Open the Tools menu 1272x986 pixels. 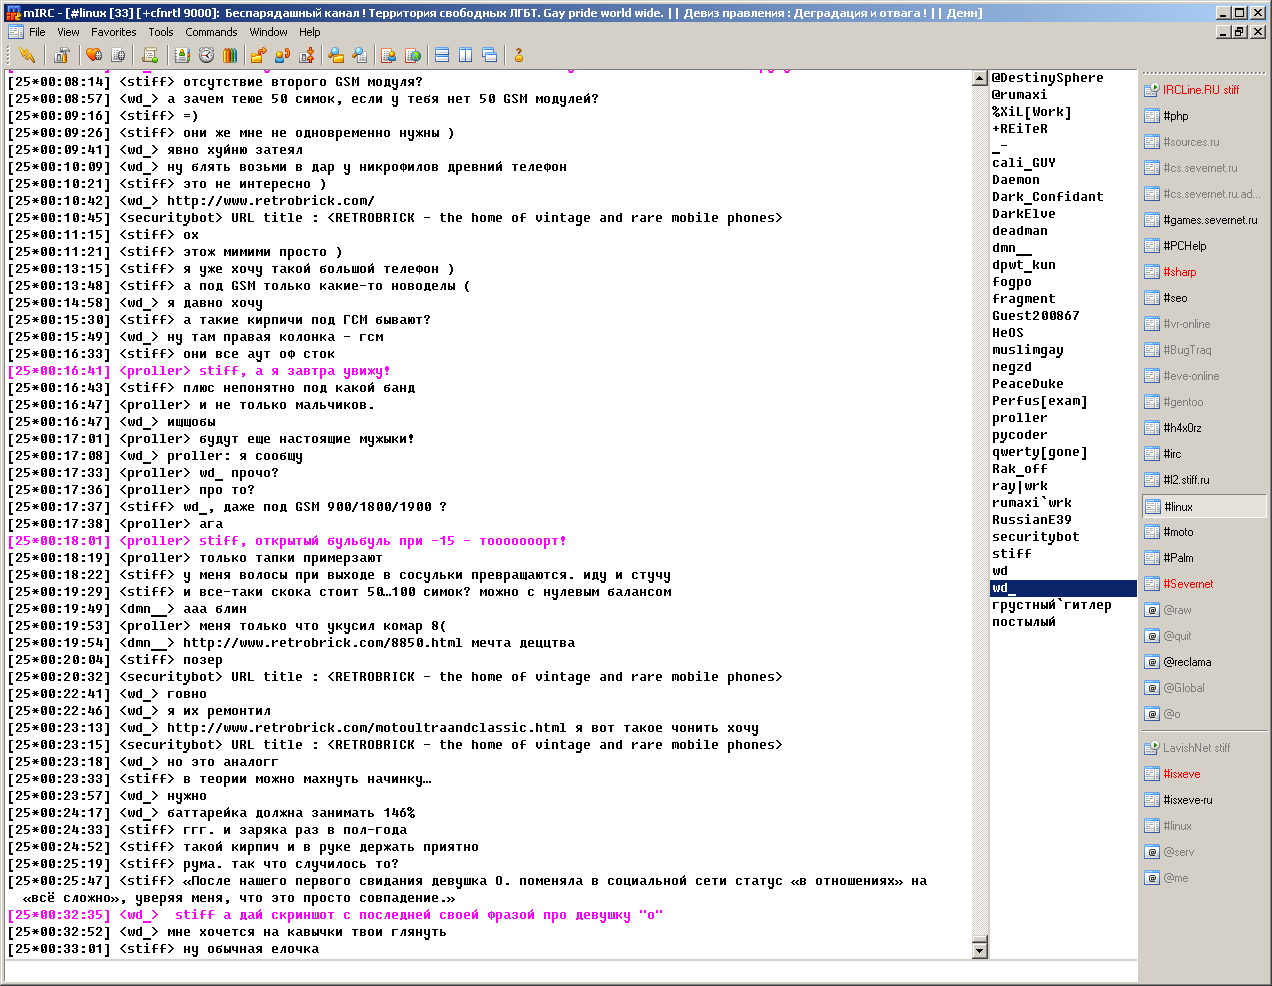coord(161,32)
